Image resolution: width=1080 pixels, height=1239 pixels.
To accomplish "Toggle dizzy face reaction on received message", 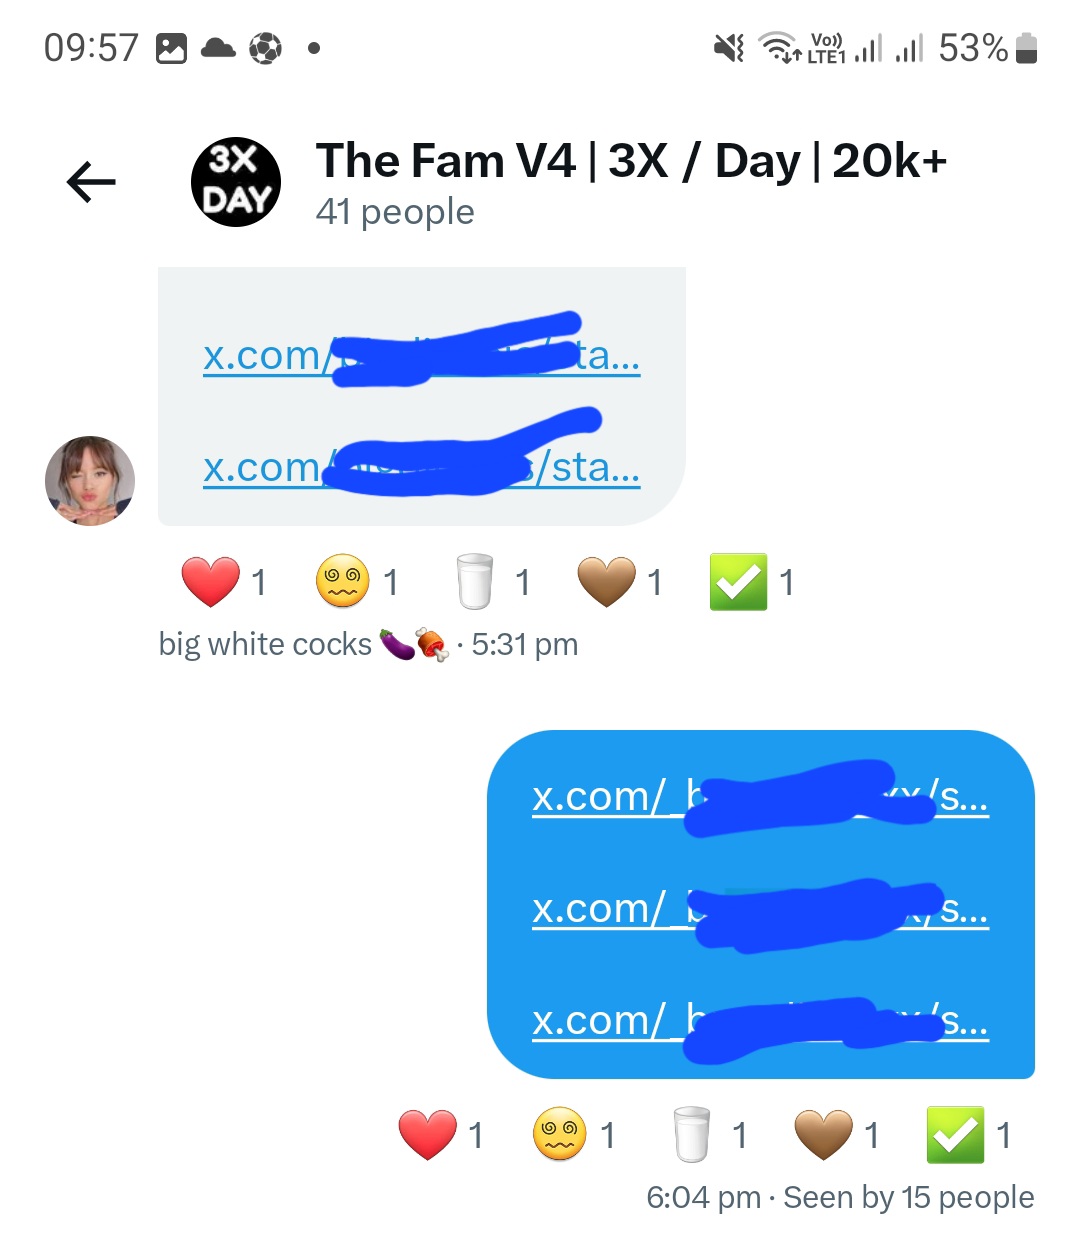I will tap(358, 582).
